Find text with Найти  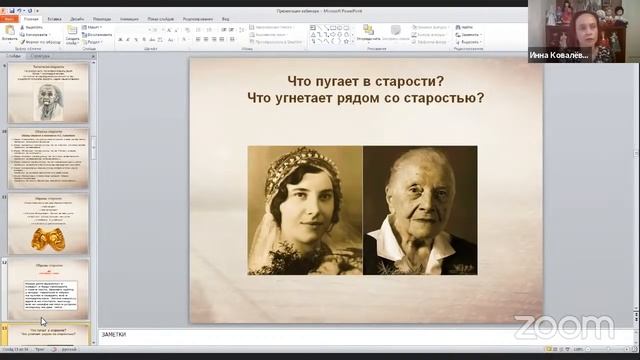(464, 27)
